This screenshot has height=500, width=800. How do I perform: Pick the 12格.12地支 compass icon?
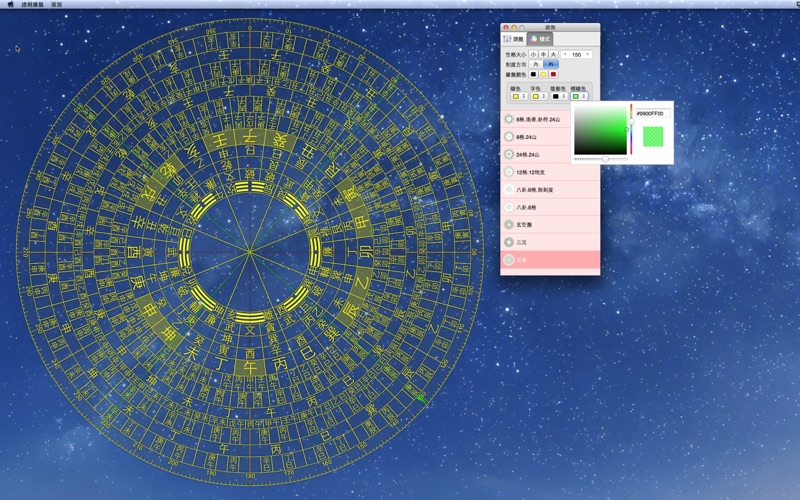point(509,172)
